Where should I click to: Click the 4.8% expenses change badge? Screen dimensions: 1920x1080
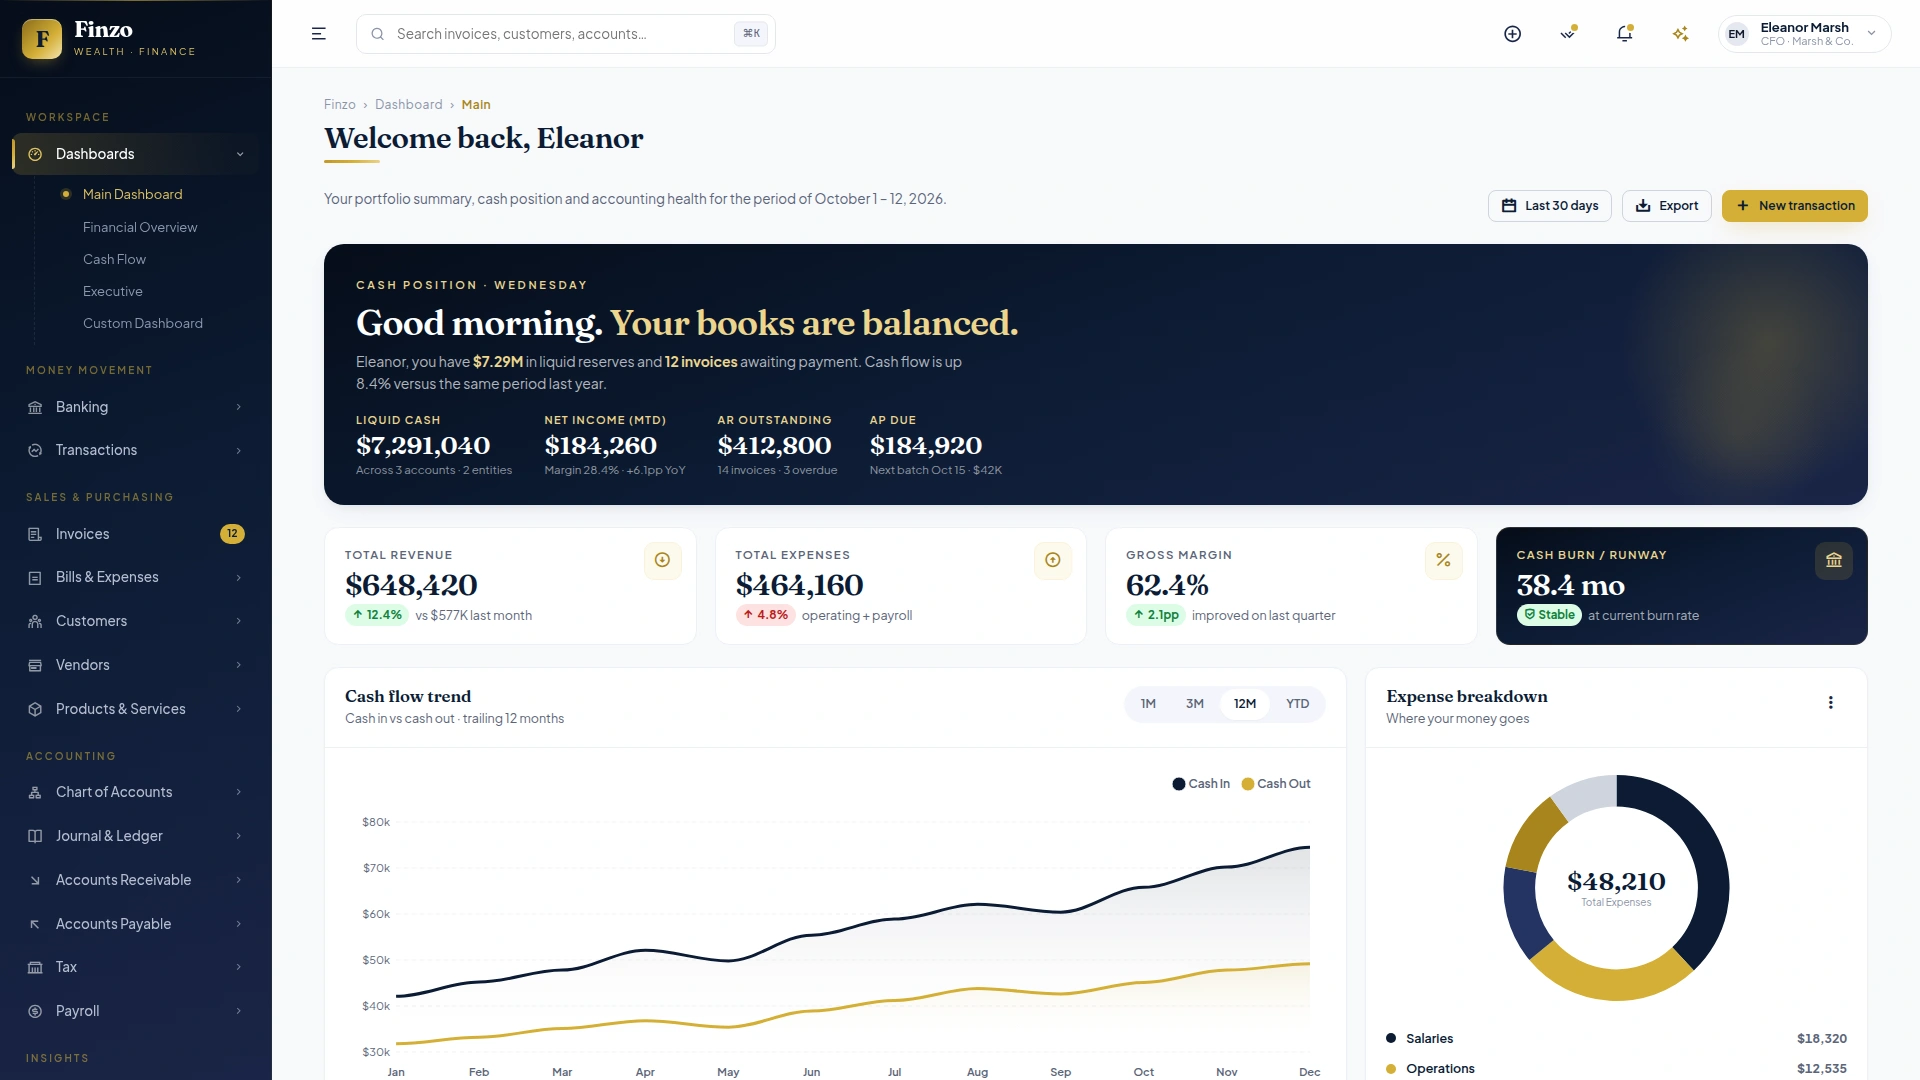pos(765,615)
